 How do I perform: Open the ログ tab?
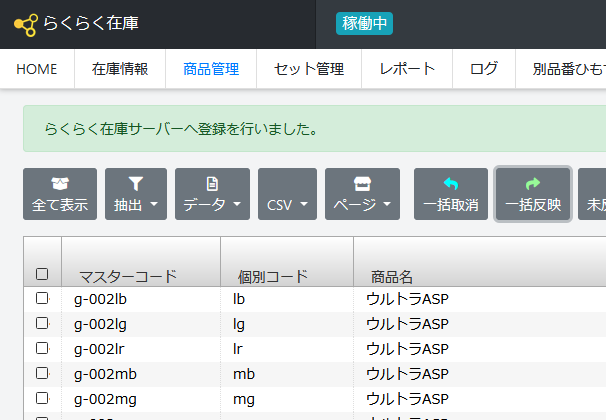click(x=484, y=69)
